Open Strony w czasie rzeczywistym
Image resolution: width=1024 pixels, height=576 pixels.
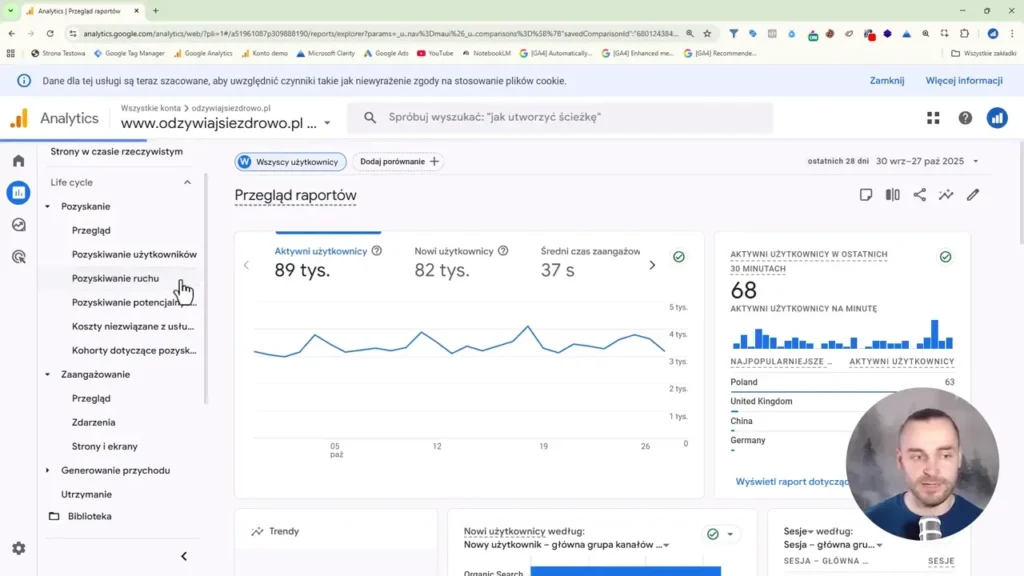pyautogui.click(x=116, y=152)
